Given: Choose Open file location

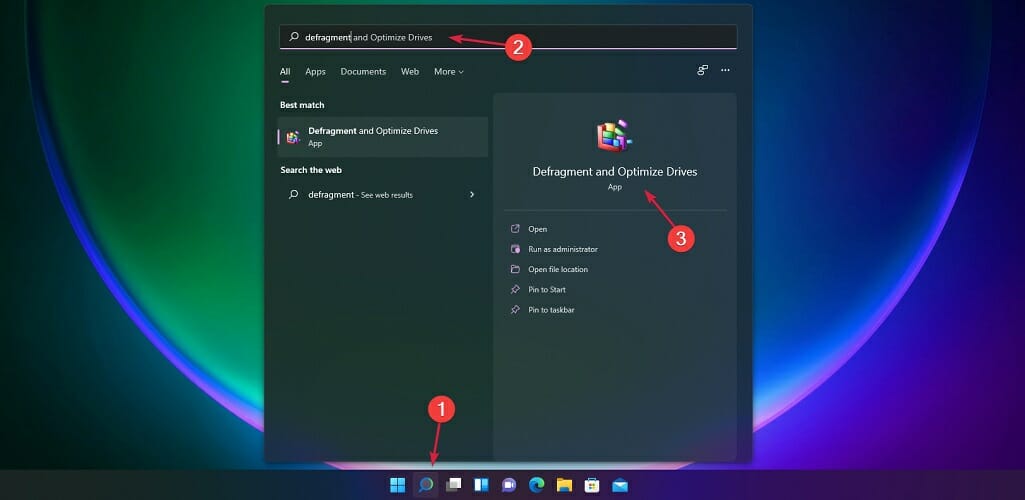Looking at the screenshot, I should click(558, 269).
